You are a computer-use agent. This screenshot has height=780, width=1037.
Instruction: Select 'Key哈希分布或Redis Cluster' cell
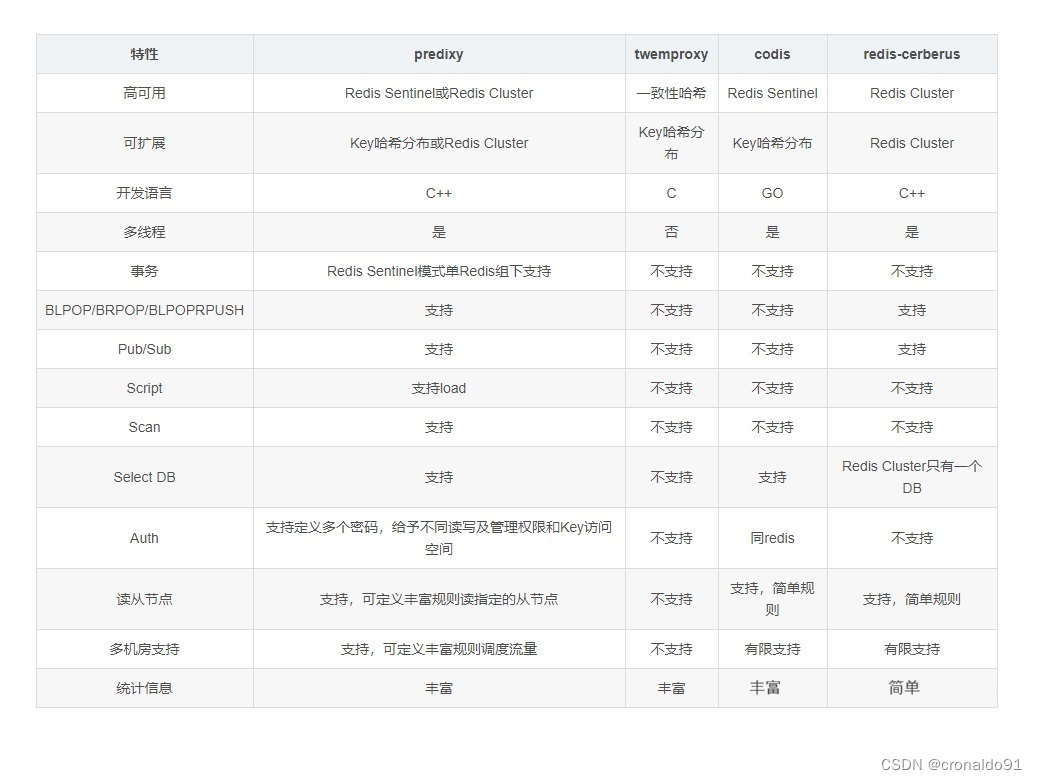[x=438, y=143]
